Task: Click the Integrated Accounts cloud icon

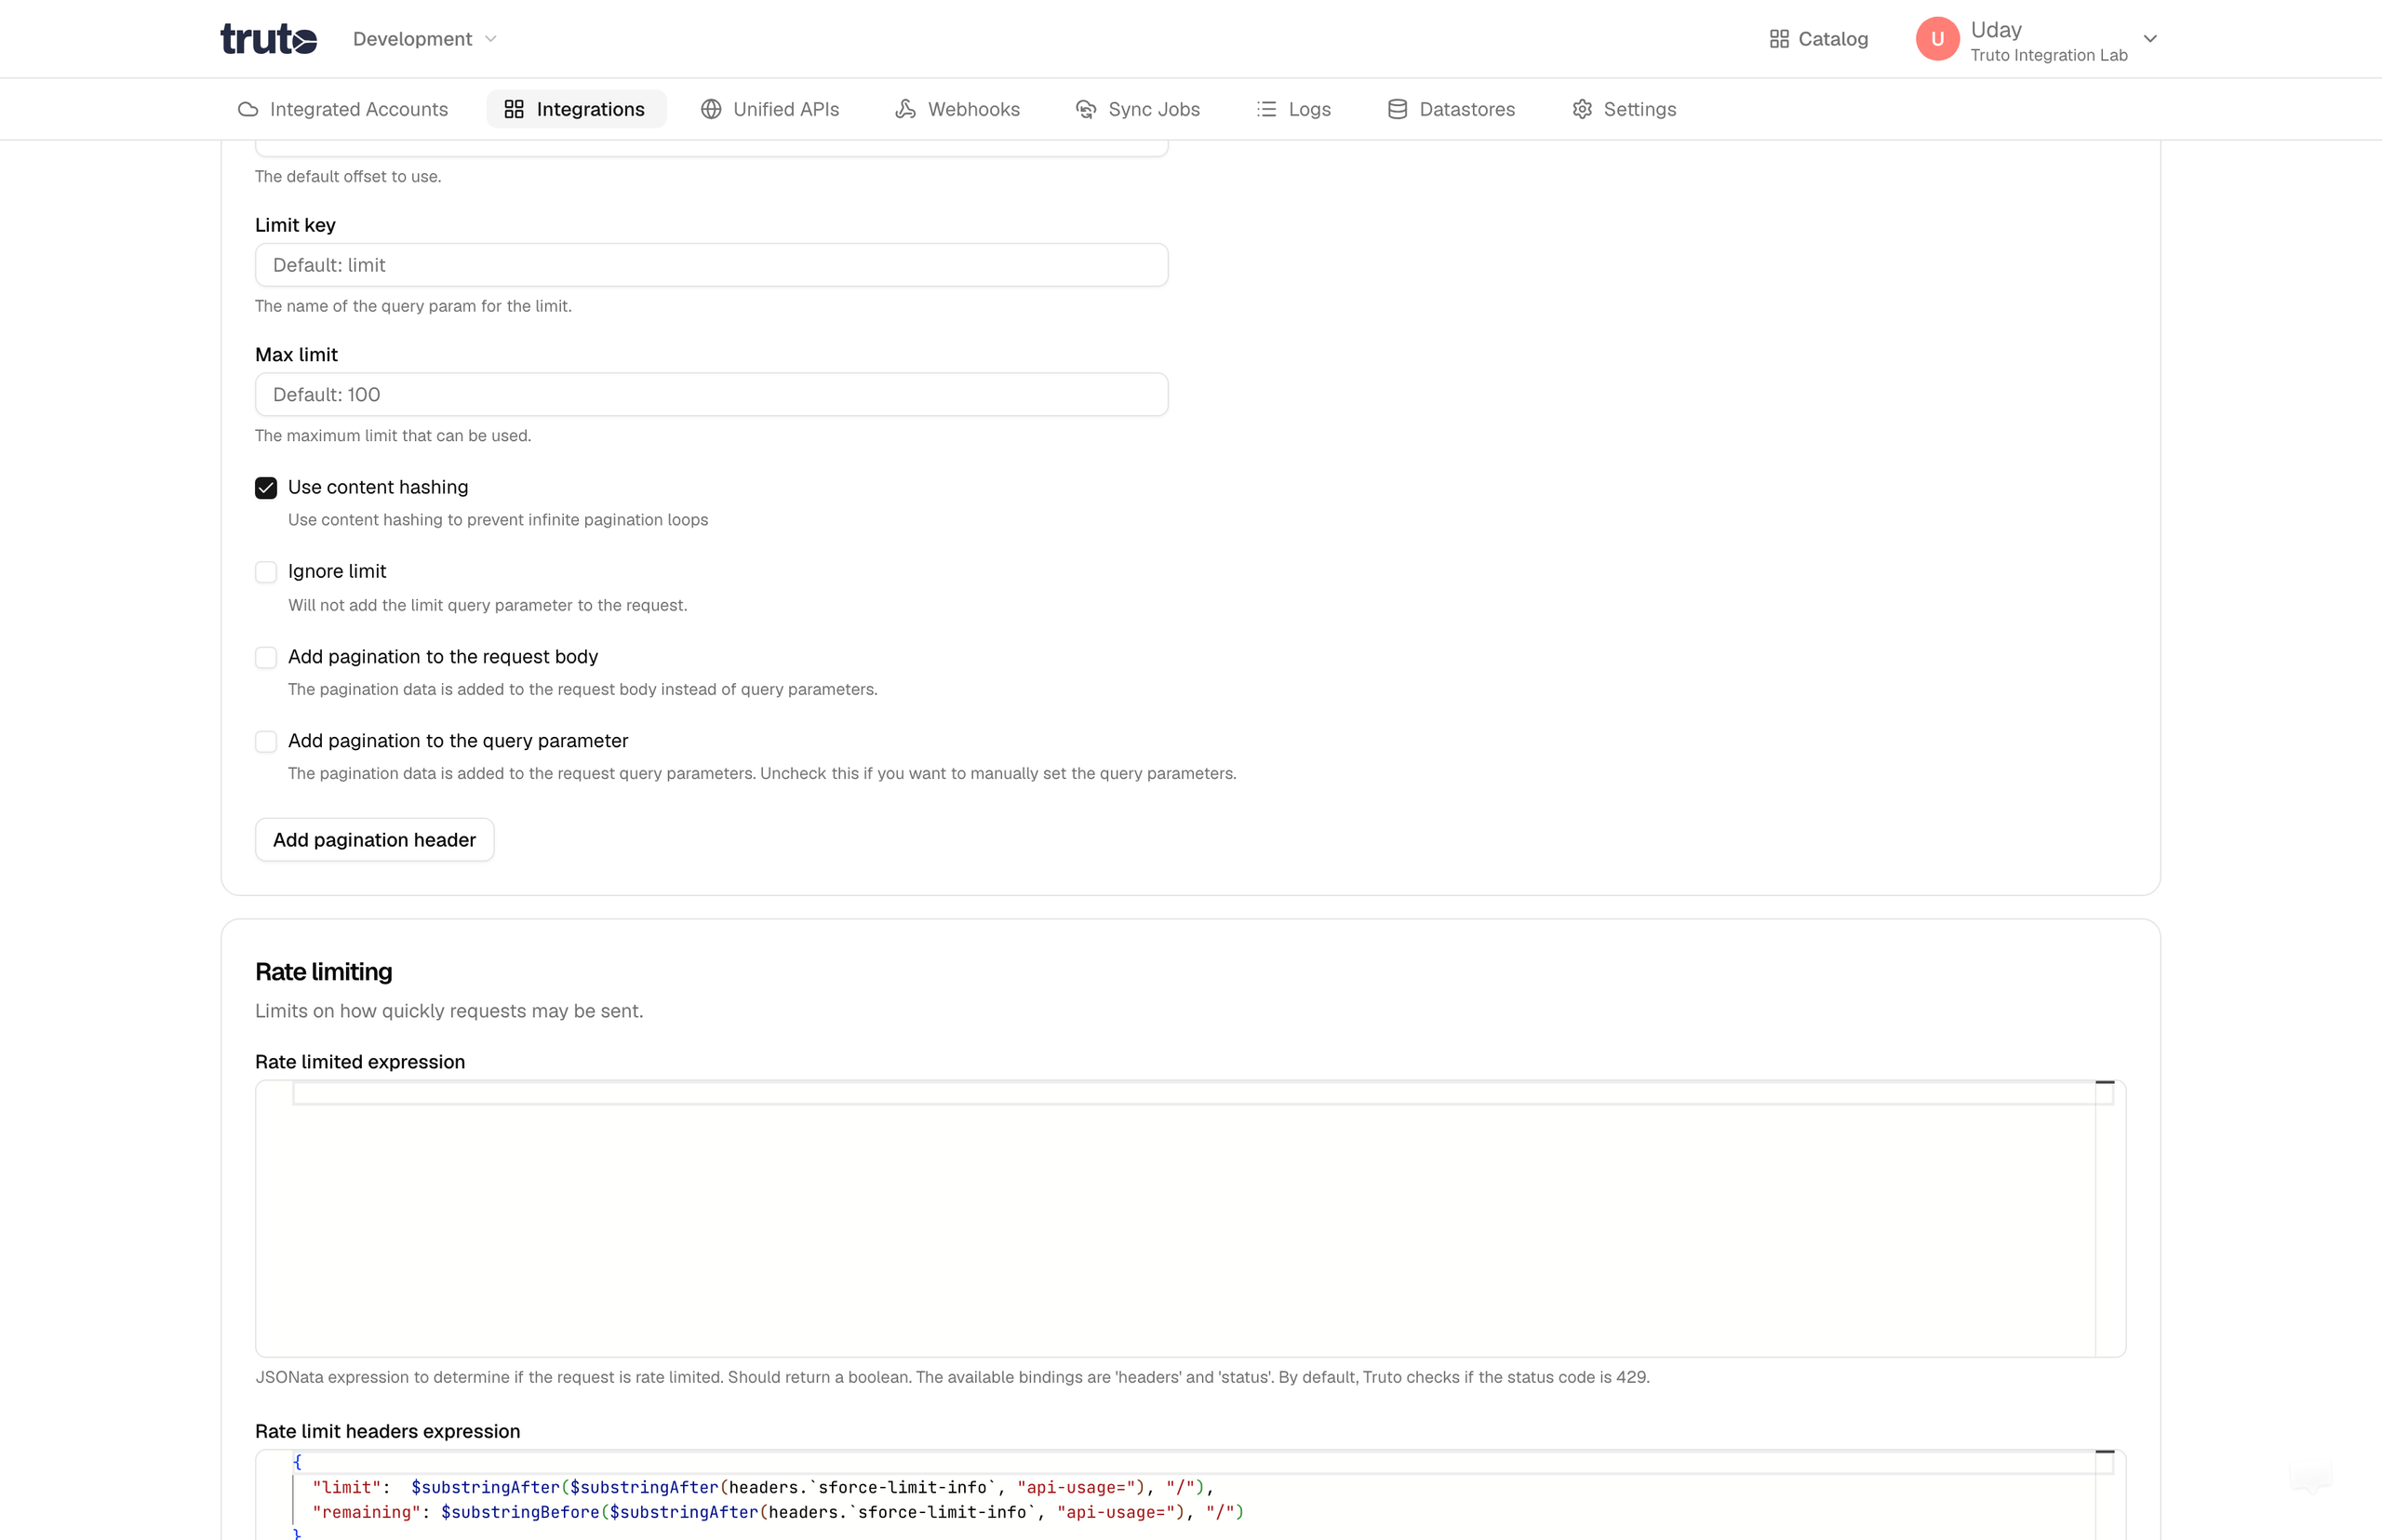Action: [x=248, y=109]
